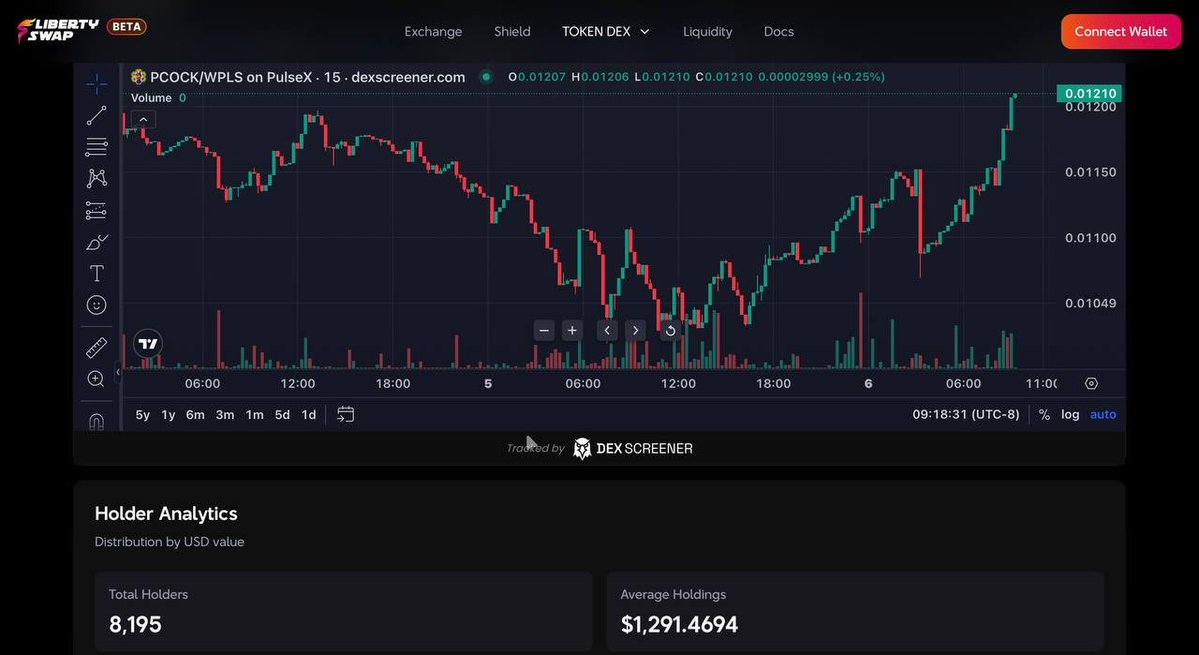Toggle the magnet snapping mode

96,421
